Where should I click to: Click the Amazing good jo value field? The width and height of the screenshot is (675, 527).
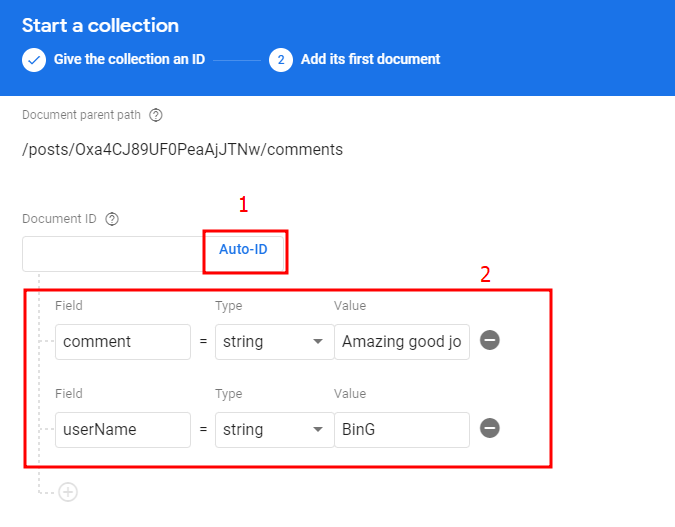tap(402, 342)
